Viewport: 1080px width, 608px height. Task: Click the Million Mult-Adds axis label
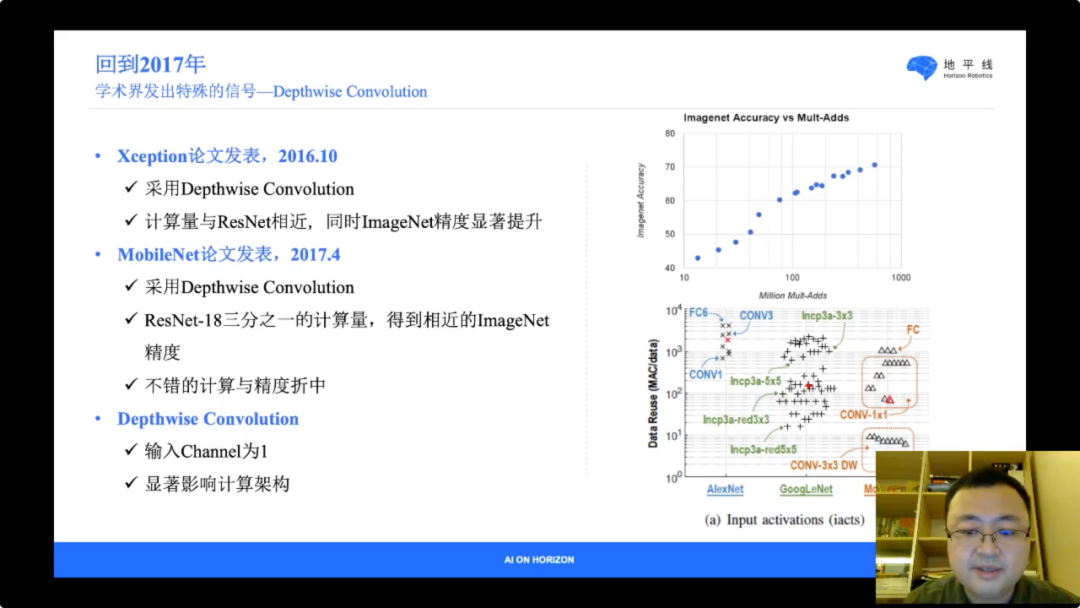(x=792, y=295)
